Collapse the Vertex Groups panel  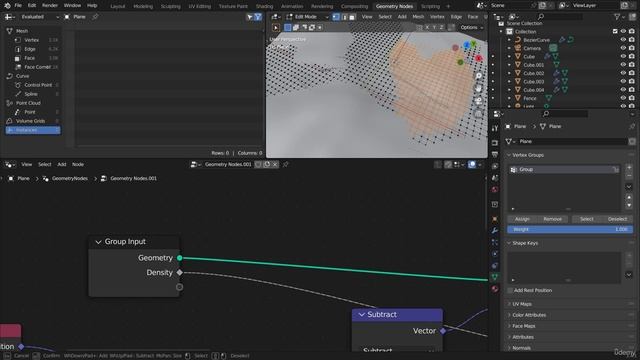[509, 155]
